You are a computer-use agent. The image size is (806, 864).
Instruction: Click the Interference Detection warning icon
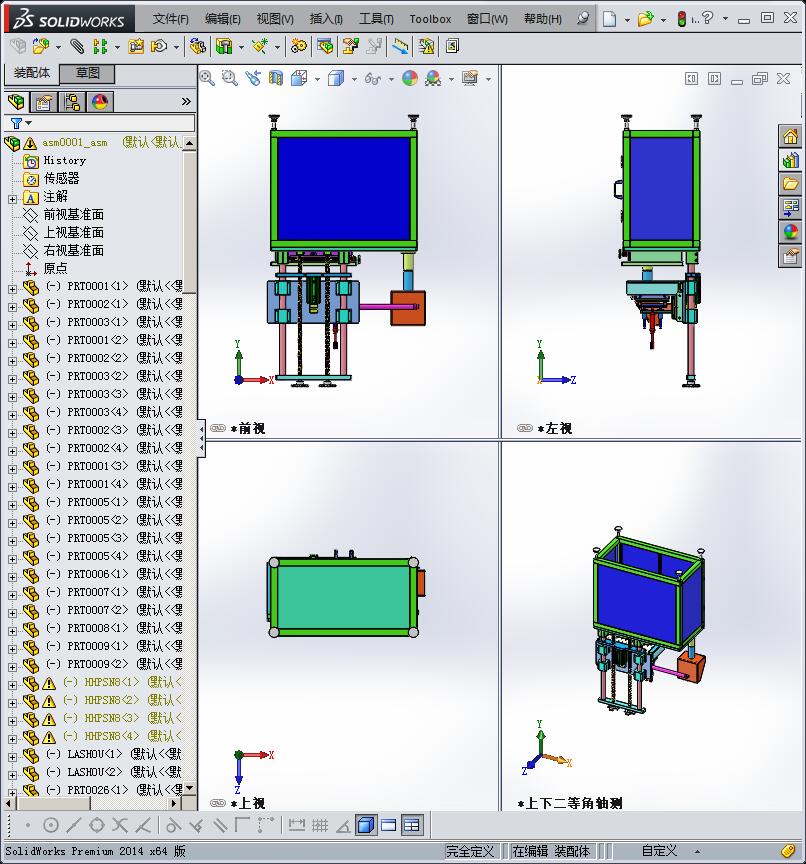(426, 46)
